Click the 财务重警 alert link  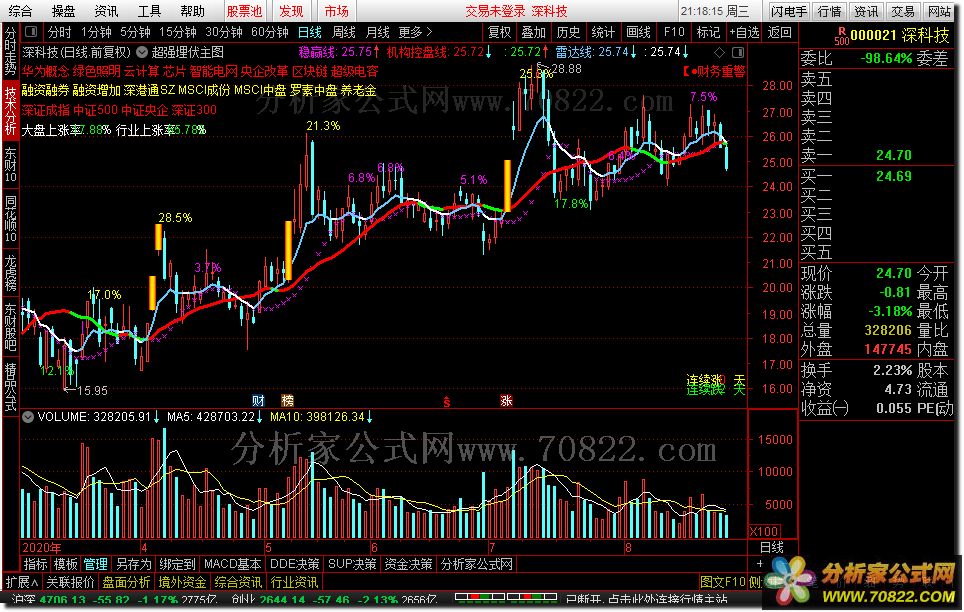719,72
